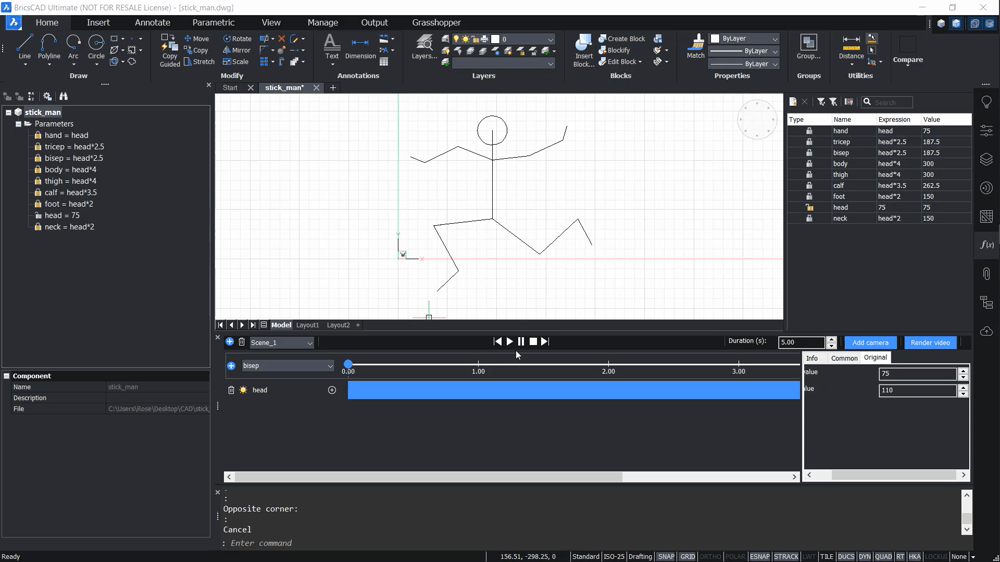
Task: Open the Annotate ribbon tab
Action: tap(152, 22)
